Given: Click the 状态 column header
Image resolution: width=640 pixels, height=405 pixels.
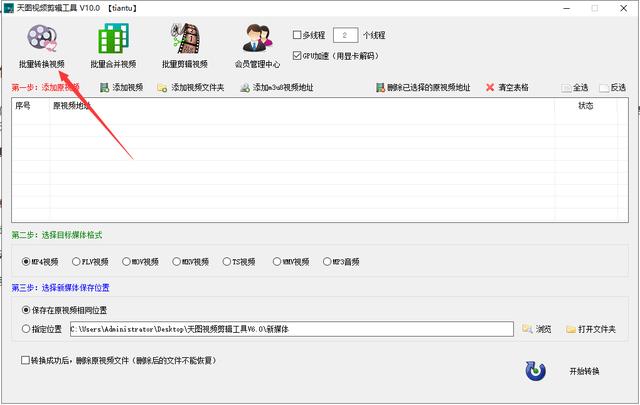Looking at the screenshot, I should coord(586,106).
